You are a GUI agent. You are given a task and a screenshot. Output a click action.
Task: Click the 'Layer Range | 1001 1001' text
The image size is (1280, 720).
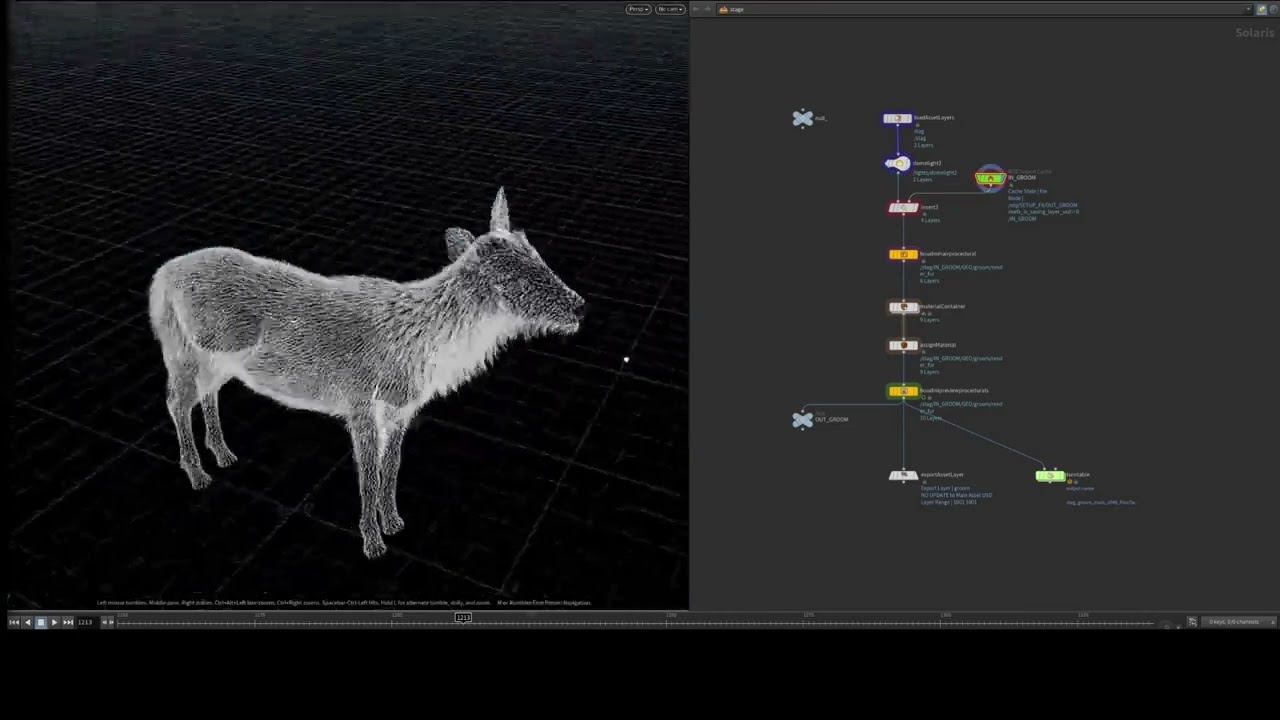[949, 502]
